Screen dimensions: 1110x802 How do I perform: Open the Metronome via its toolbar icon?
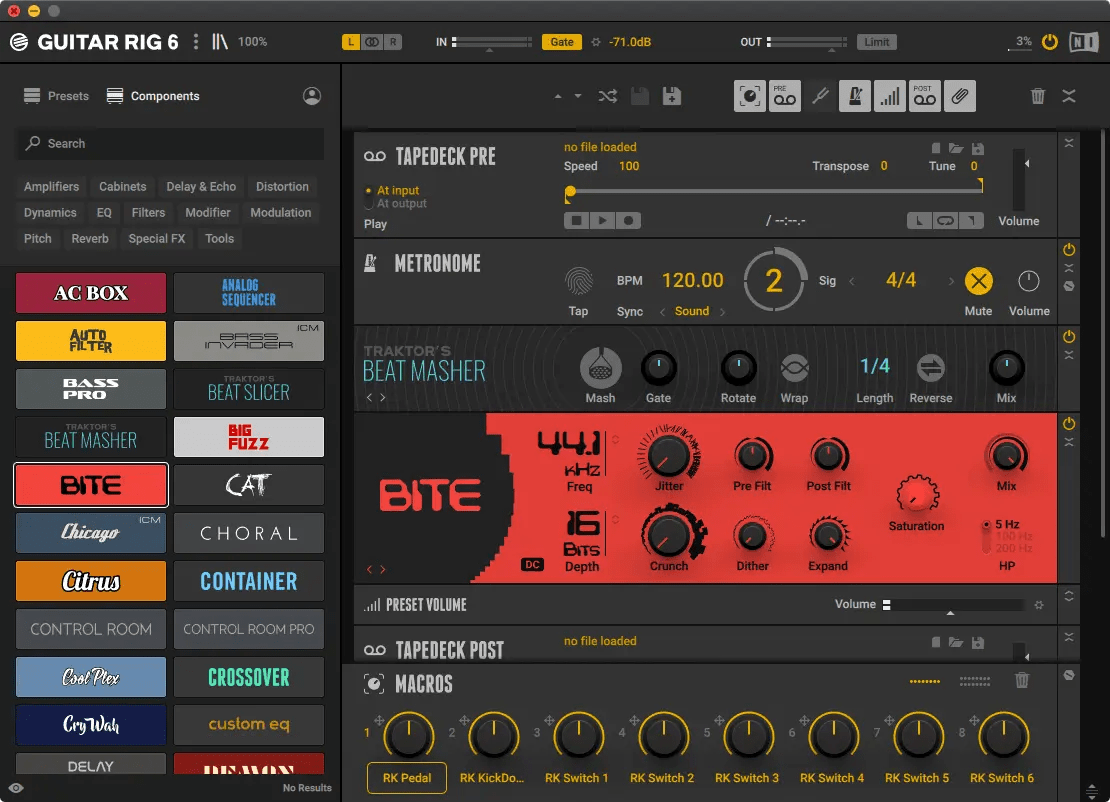click(854, 96)
